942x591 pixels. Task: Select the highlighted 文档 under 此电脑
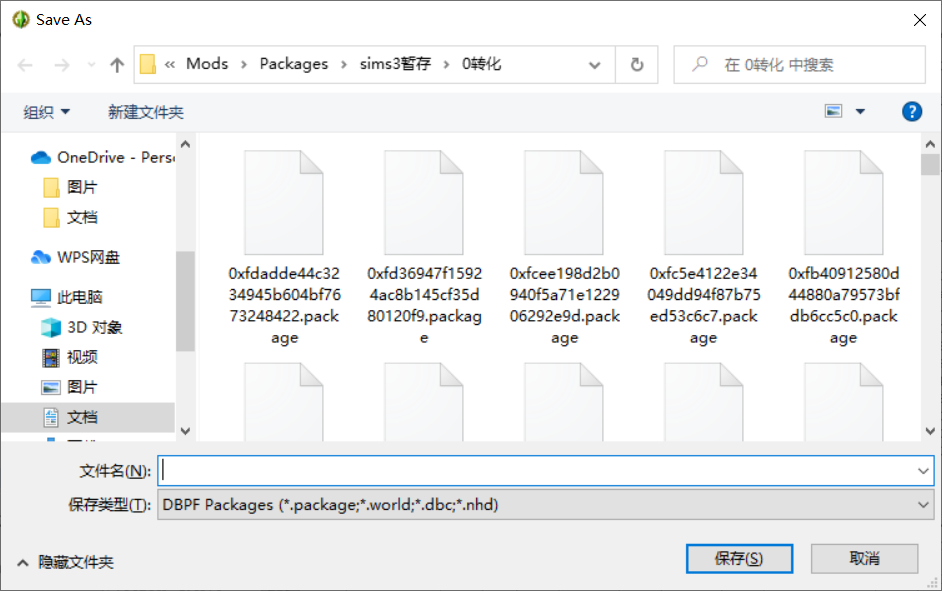pyautogui.click(x=88, y=417)
